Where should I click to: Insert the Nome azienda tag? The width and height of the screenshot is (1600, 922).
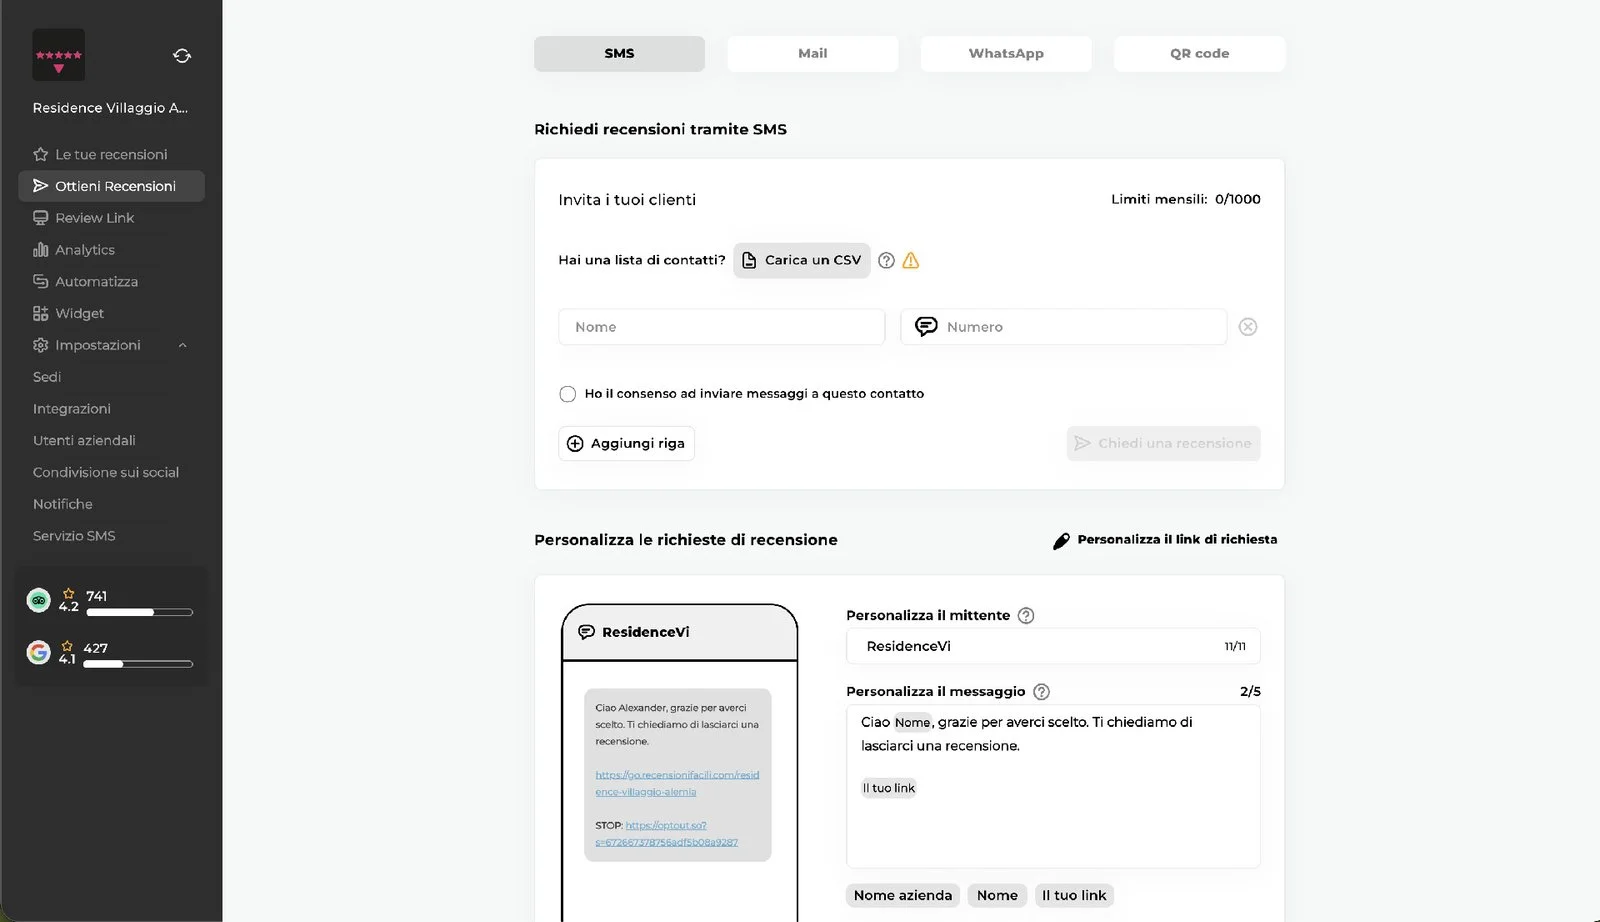pos(903,896)
